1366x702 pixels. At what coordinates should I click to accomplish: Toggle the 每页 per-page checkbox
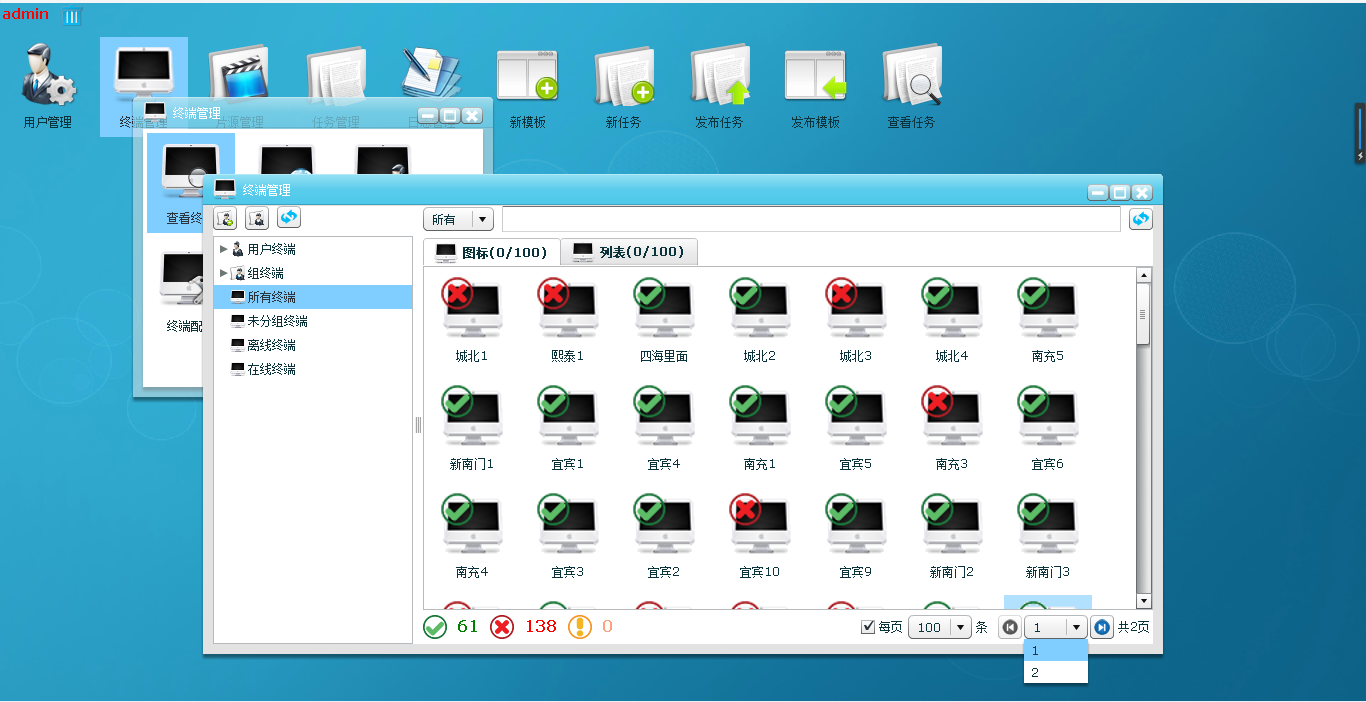pyautogui.click(x=868, y=627)
